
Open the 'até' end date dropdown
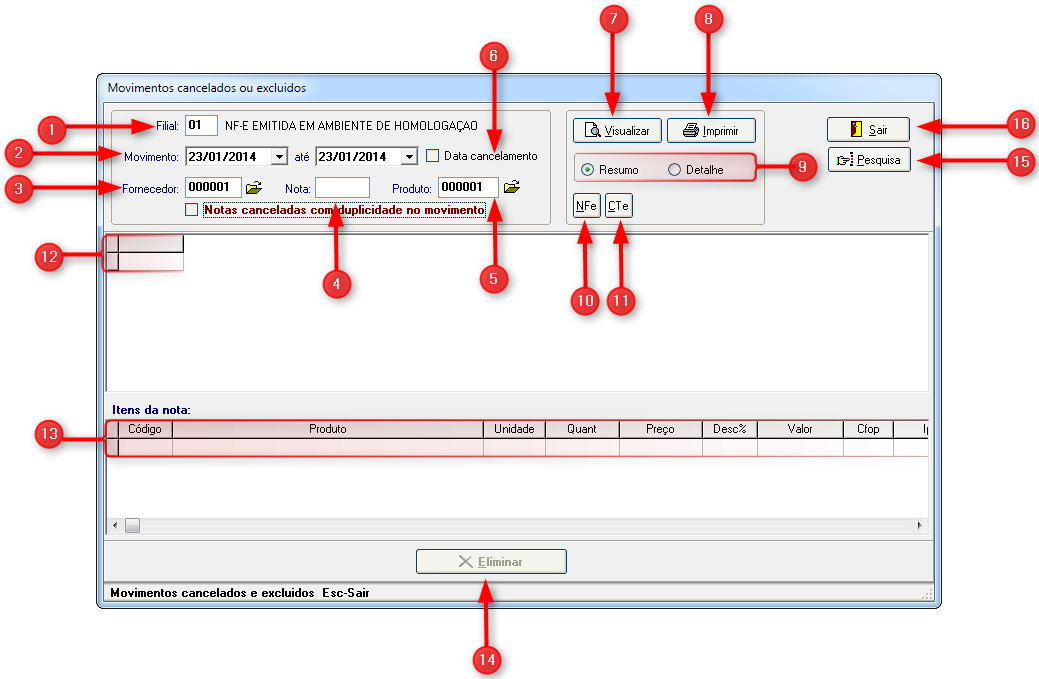click(410, 157)
